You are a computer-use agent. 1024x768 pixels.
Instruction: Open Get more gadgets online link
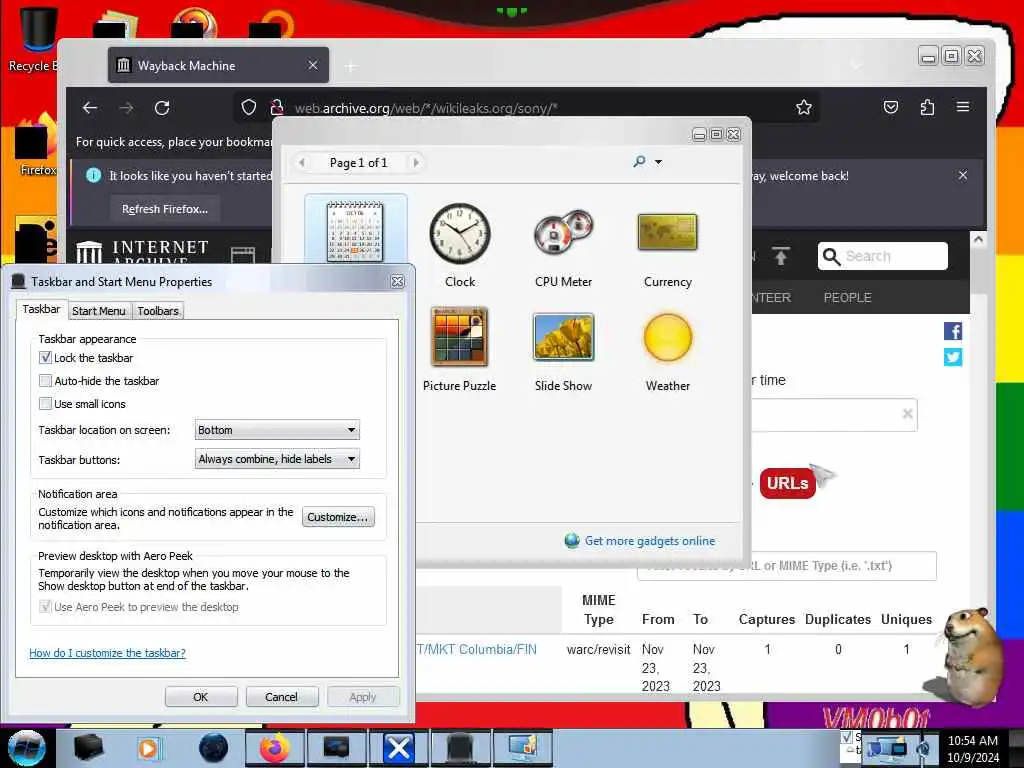pos(649,541)
